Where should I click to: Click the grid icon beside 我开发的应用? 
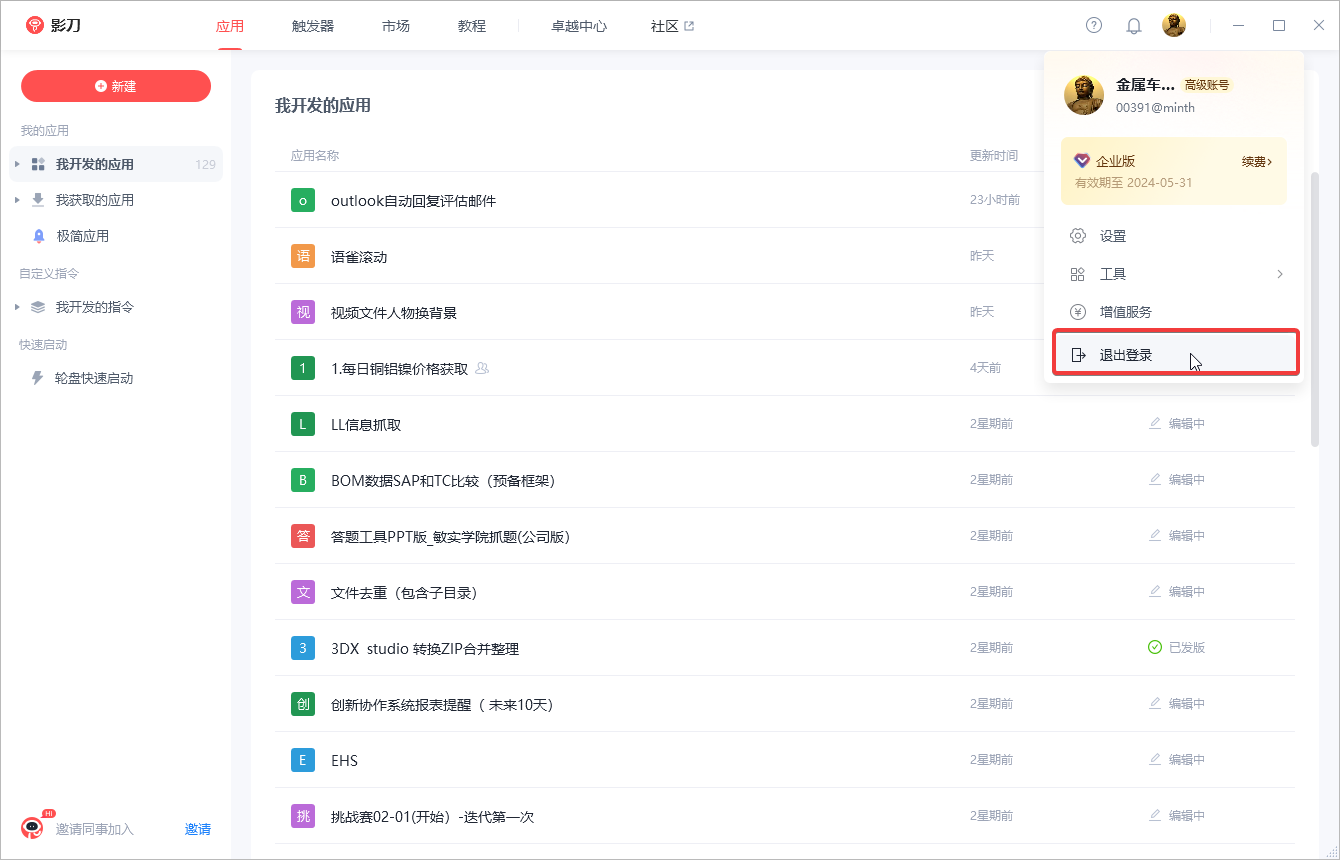(x=38, y=164)
